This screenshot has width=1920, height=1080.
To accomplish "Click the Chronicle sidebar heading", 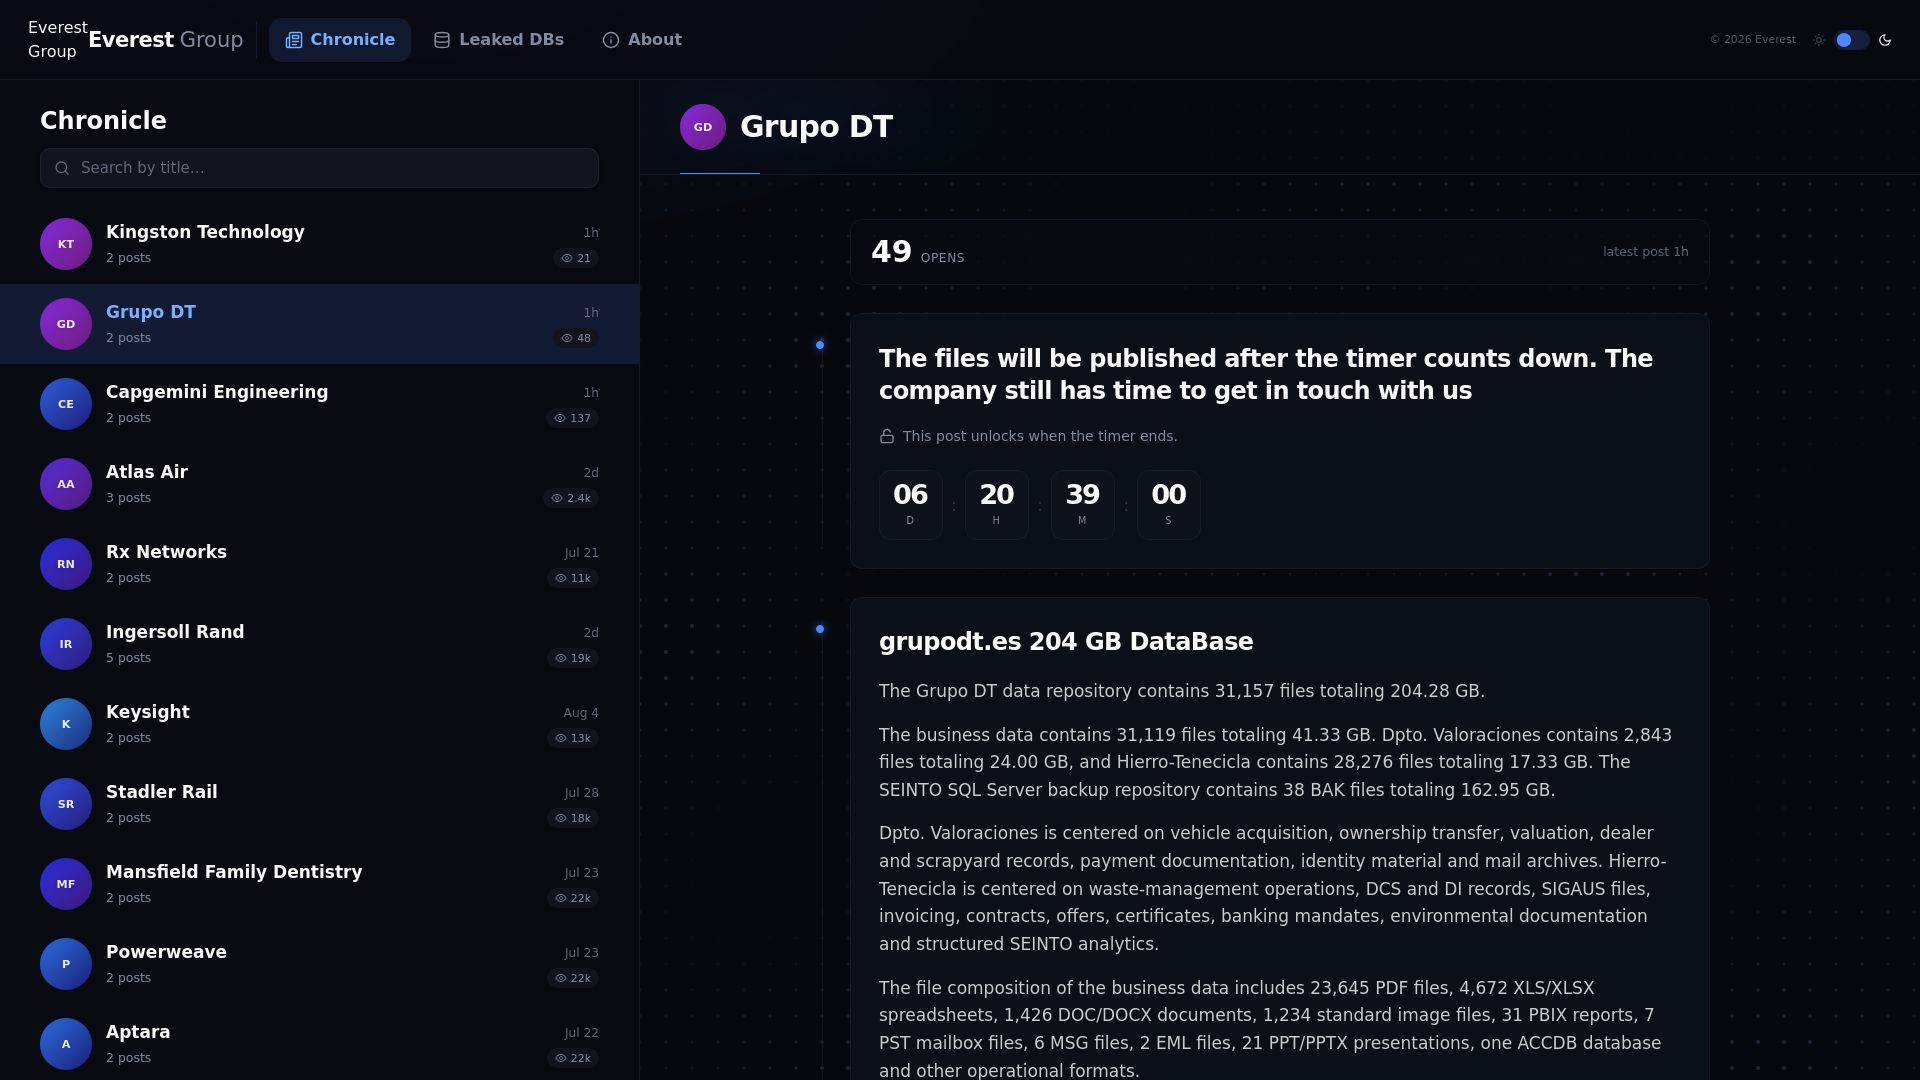I will tap(103, 121).
